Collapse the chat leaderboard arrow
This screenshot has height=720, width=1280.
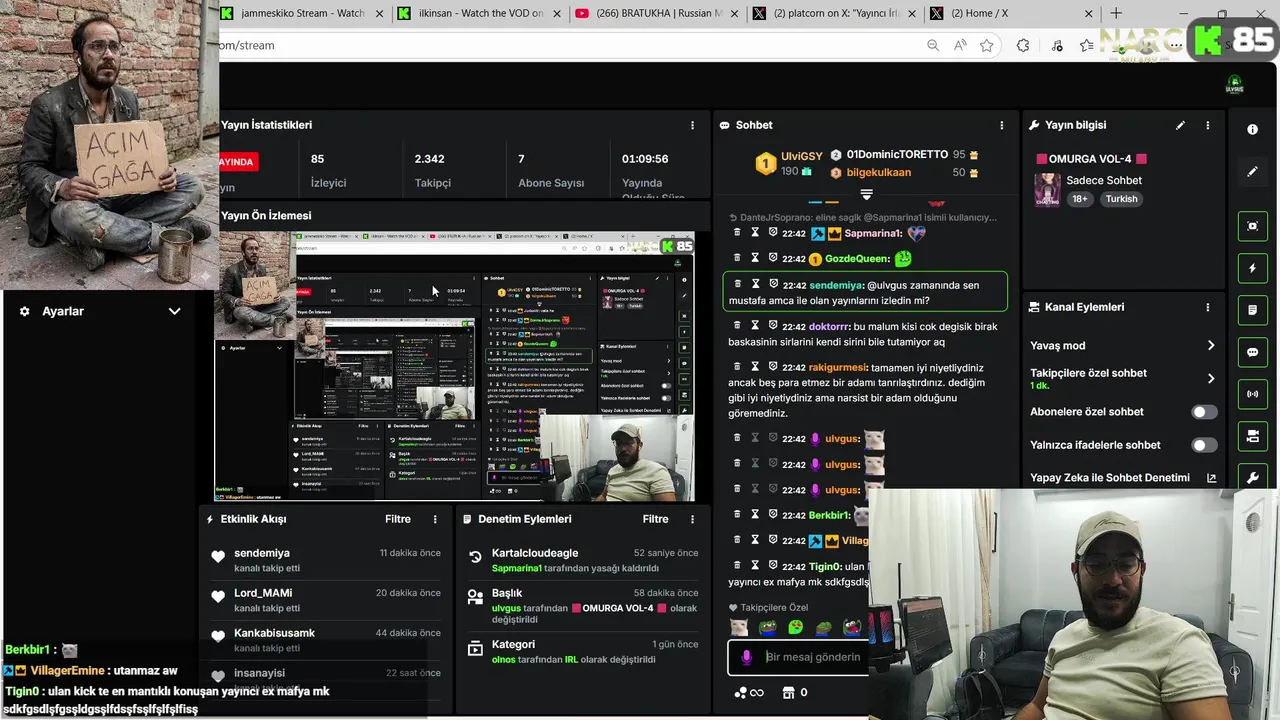(866, 194)
